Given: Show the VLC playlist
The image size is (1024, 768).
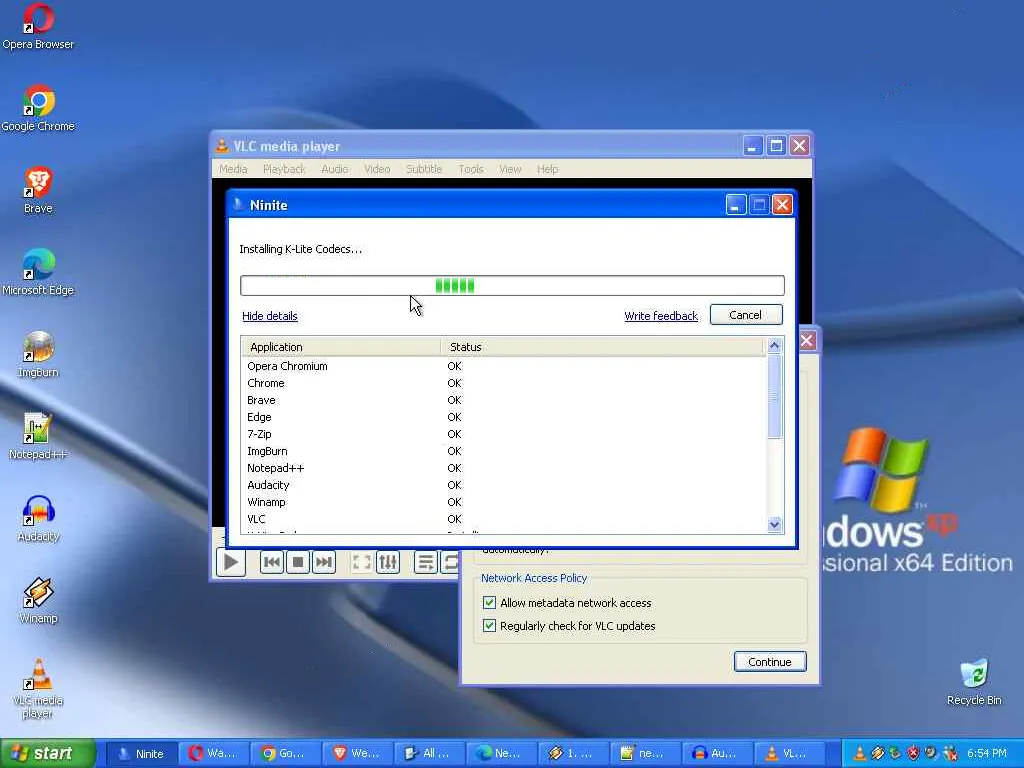Looking at the screenshot, I should coord(425,562).
